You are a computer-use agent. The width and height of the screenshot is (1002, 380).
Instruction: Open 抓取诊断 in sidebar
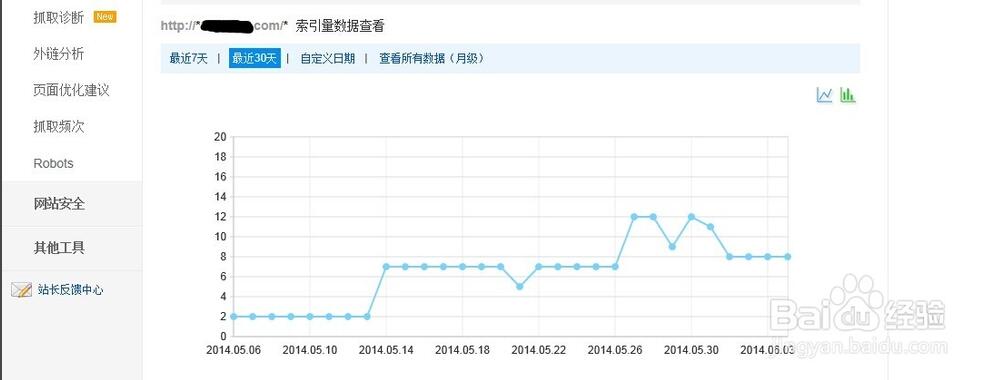point(59,18)
